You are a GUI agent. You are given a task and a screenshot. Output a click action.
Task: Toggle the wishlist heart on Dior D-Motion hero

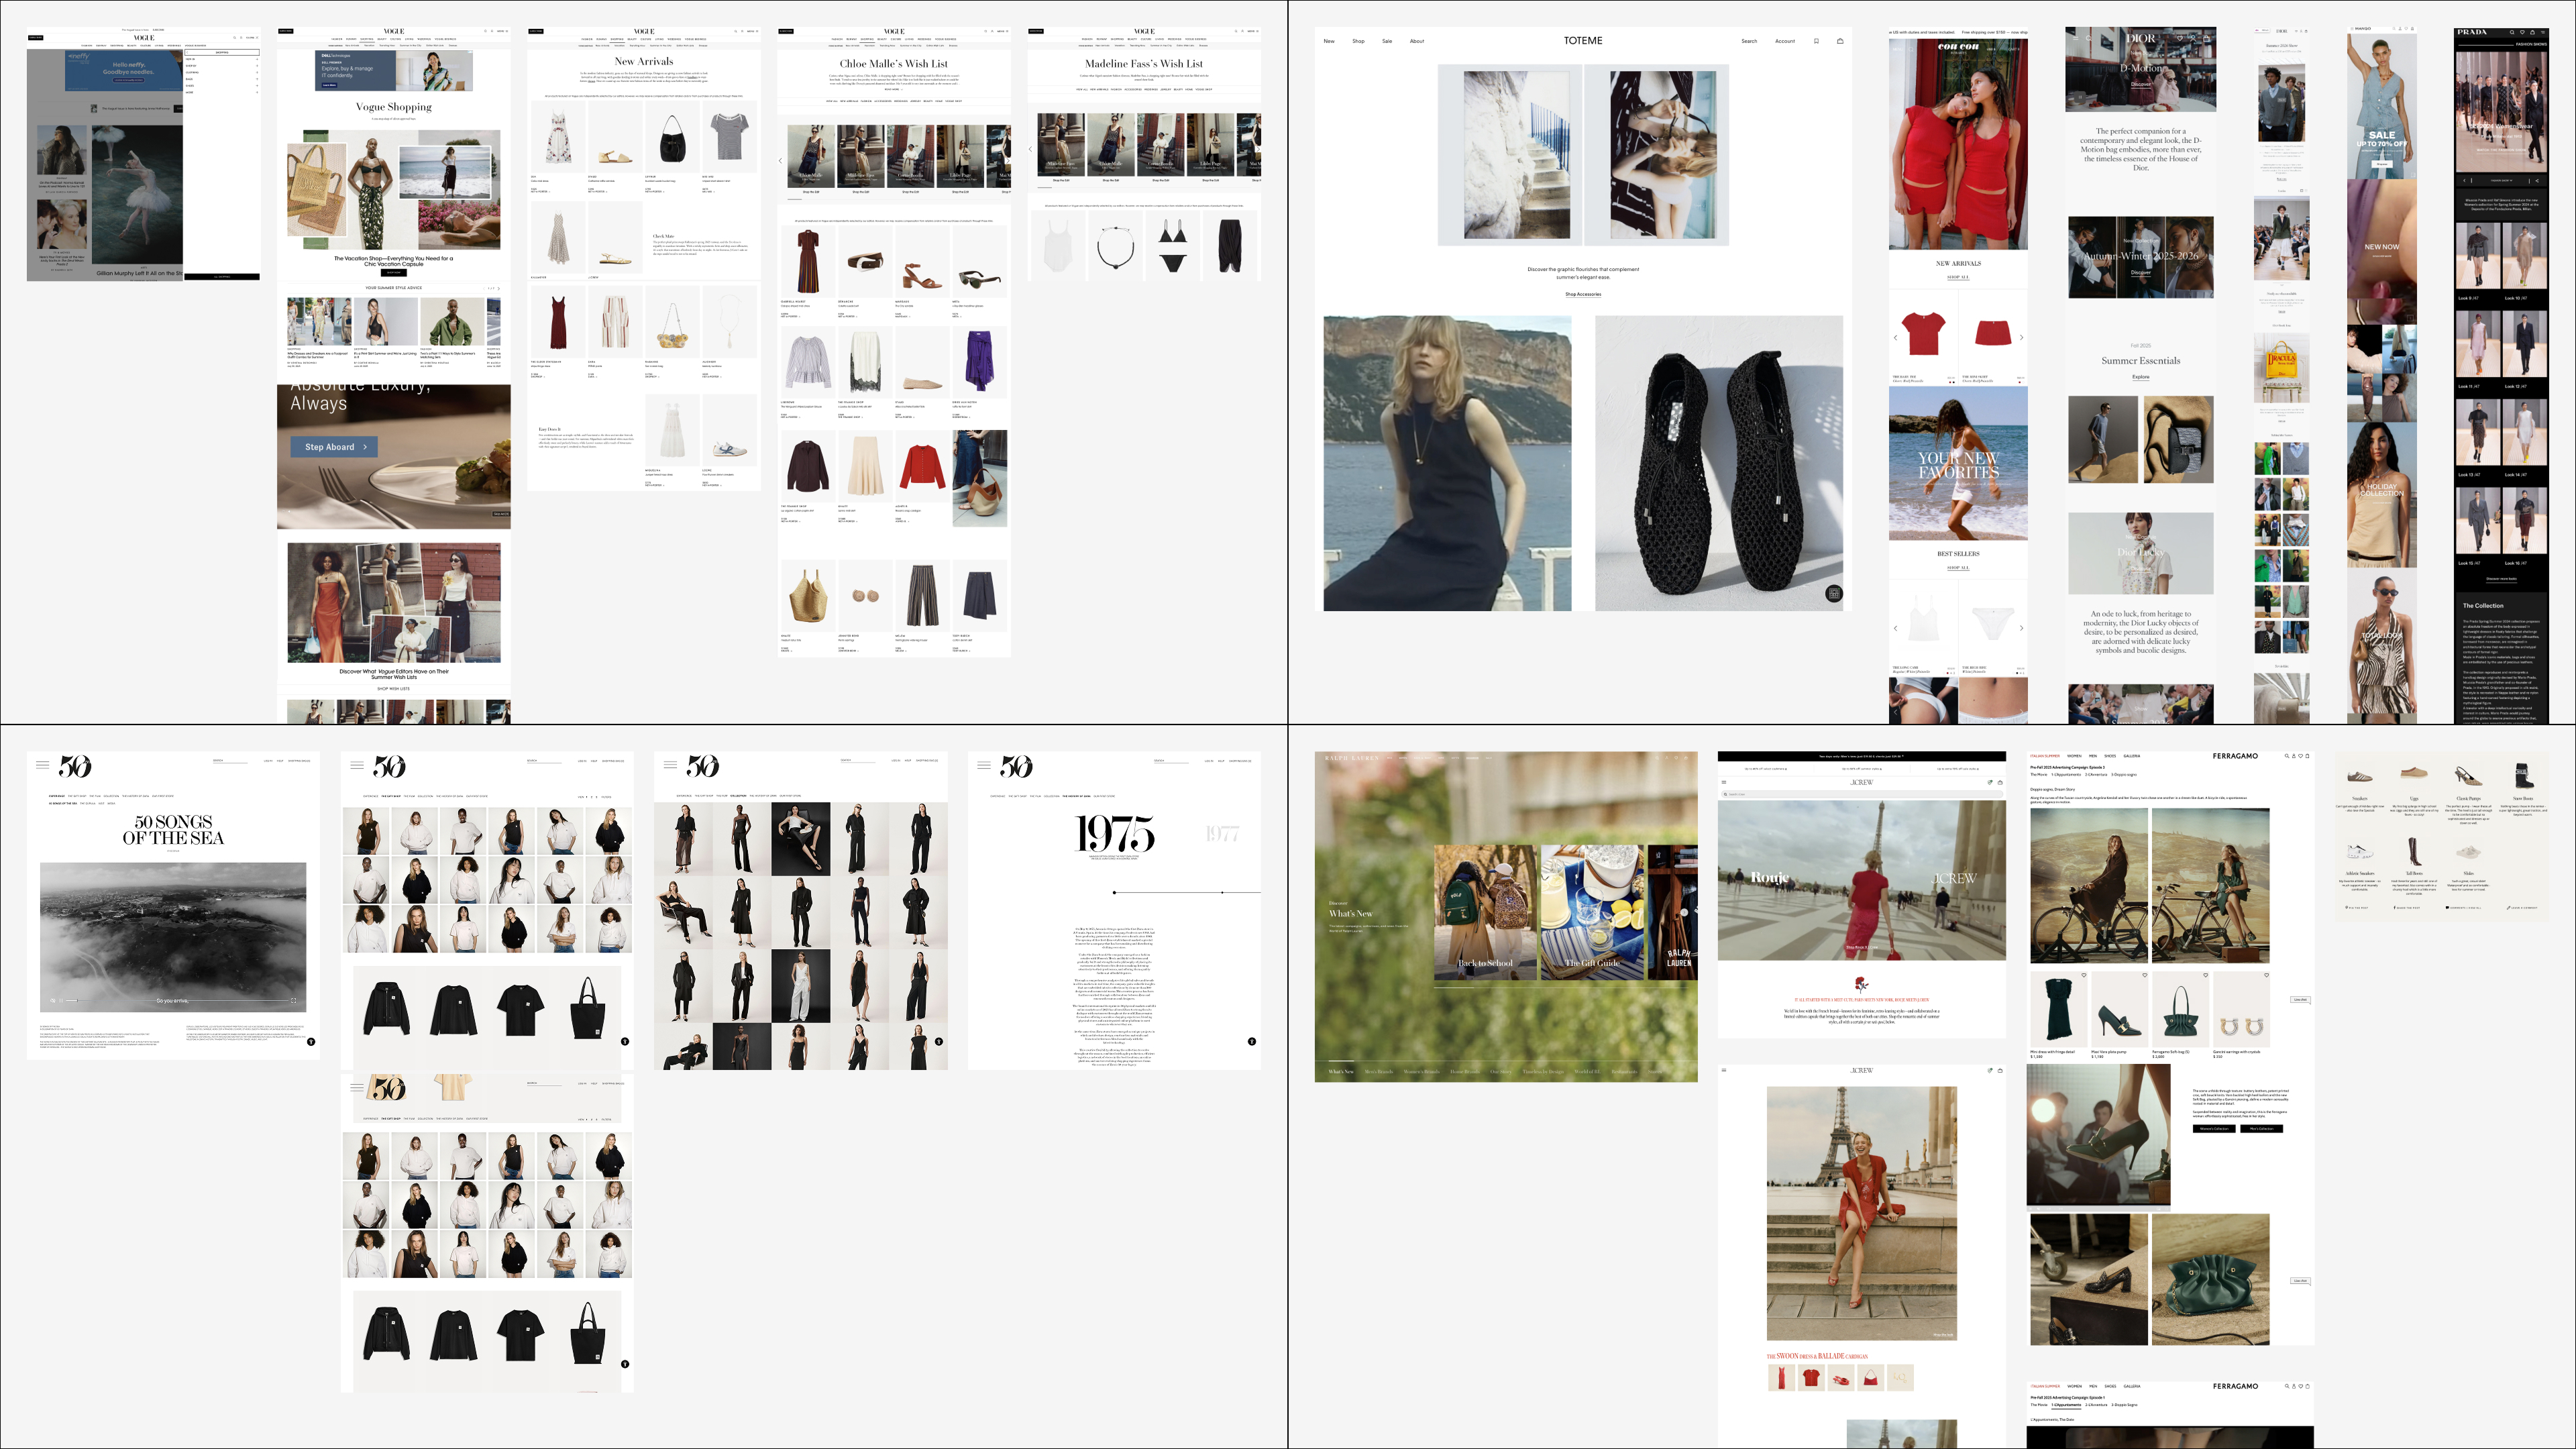pyautogui.click(x=2180, y=38)
